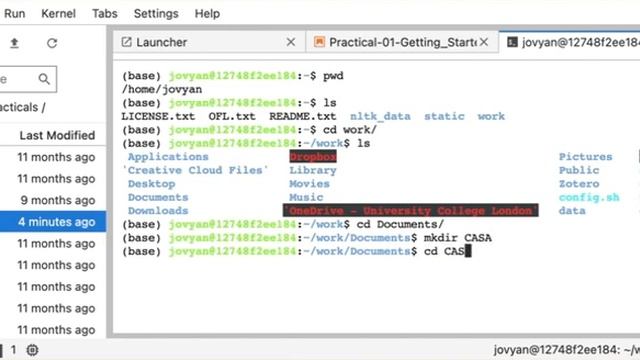This screenshot has height=360, width=640.
Task: Open the Run menu
Action: pos(15,13)
